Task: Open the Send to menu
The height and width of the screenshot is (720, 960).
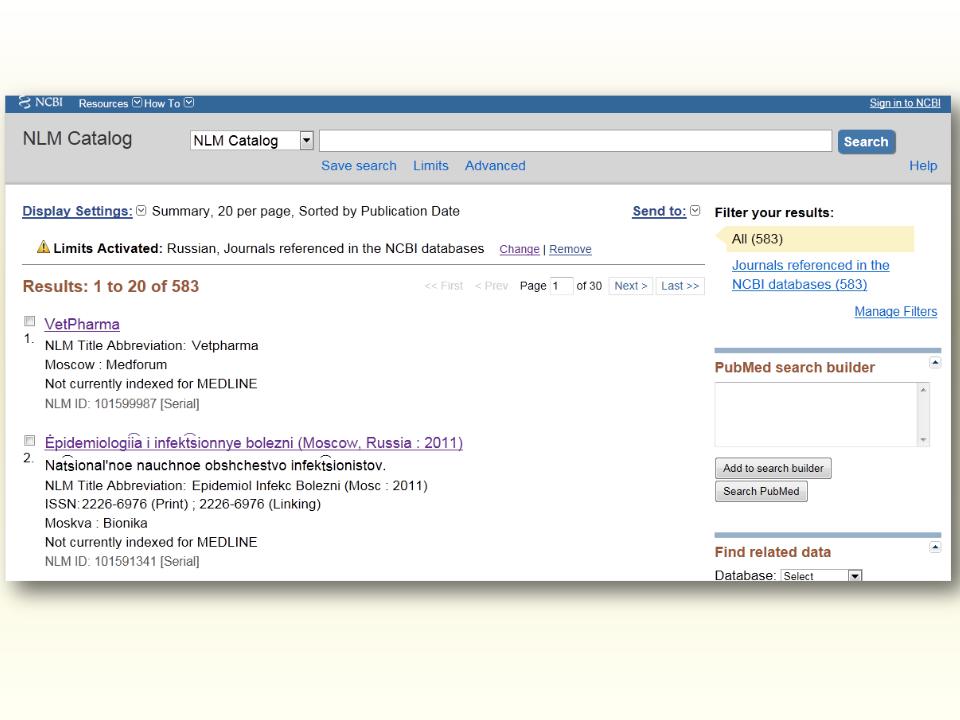Action: pyautogui.click(x=659, y=211)
